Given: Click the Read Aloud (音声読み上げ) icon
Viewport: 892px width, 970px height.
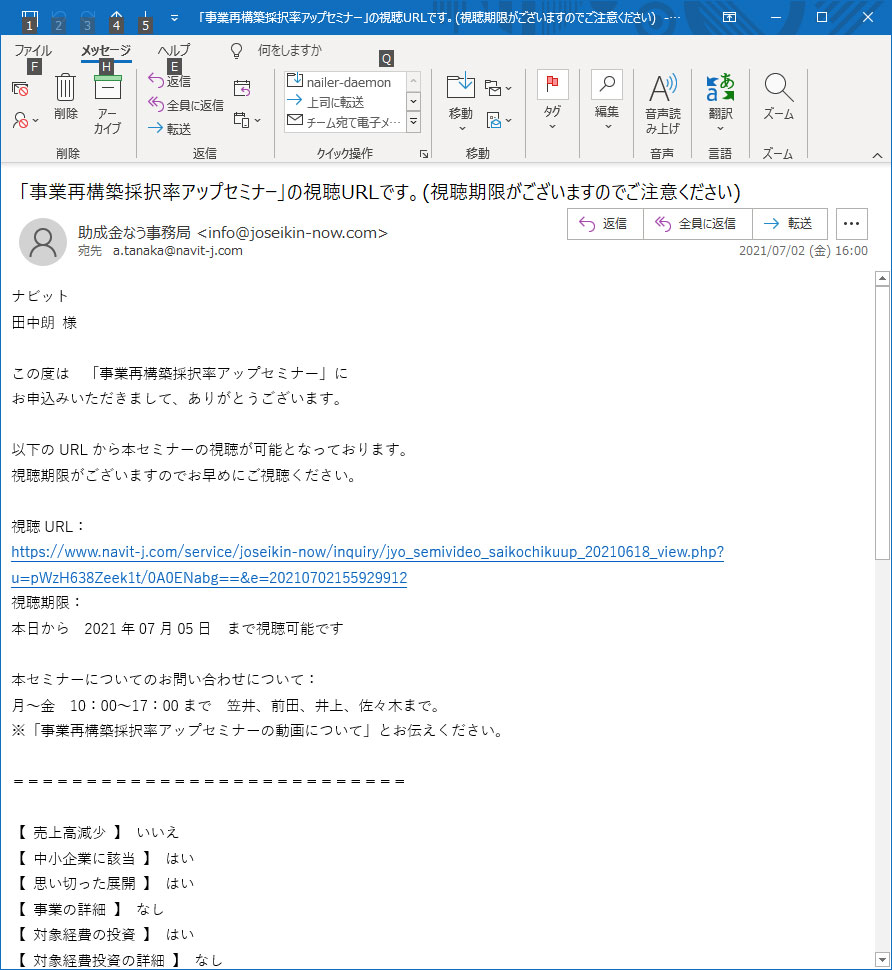Looking at the screenshot, I should tap(662, 103).
